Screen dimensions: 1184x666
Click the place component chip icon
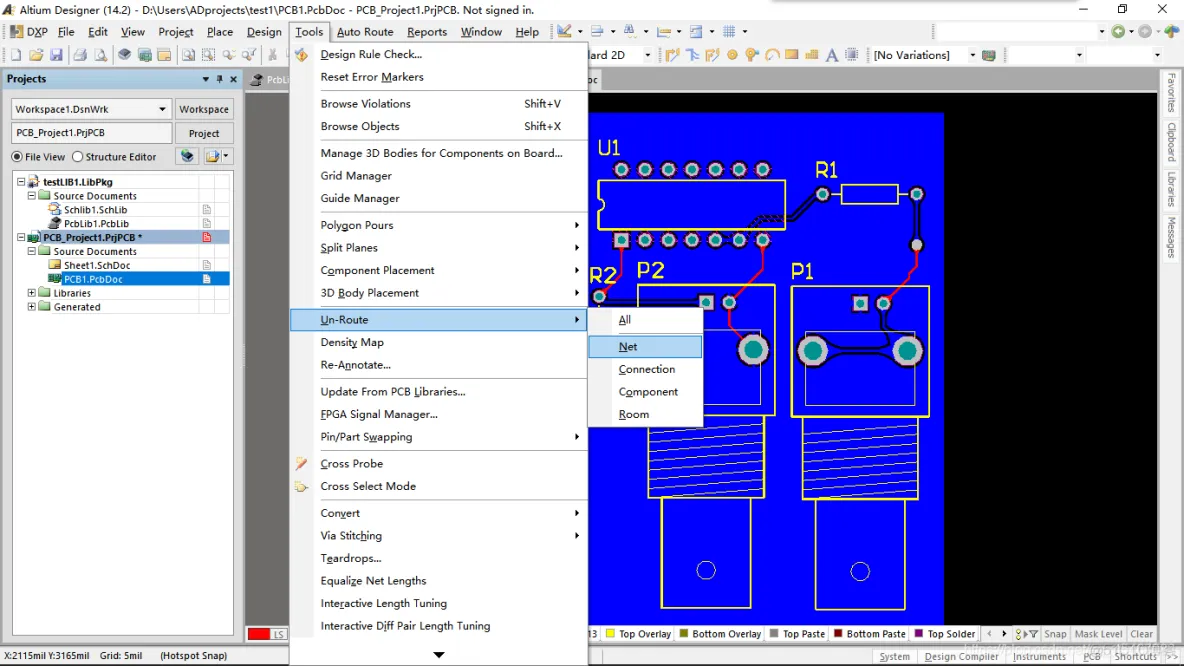(x=851, y=55)
